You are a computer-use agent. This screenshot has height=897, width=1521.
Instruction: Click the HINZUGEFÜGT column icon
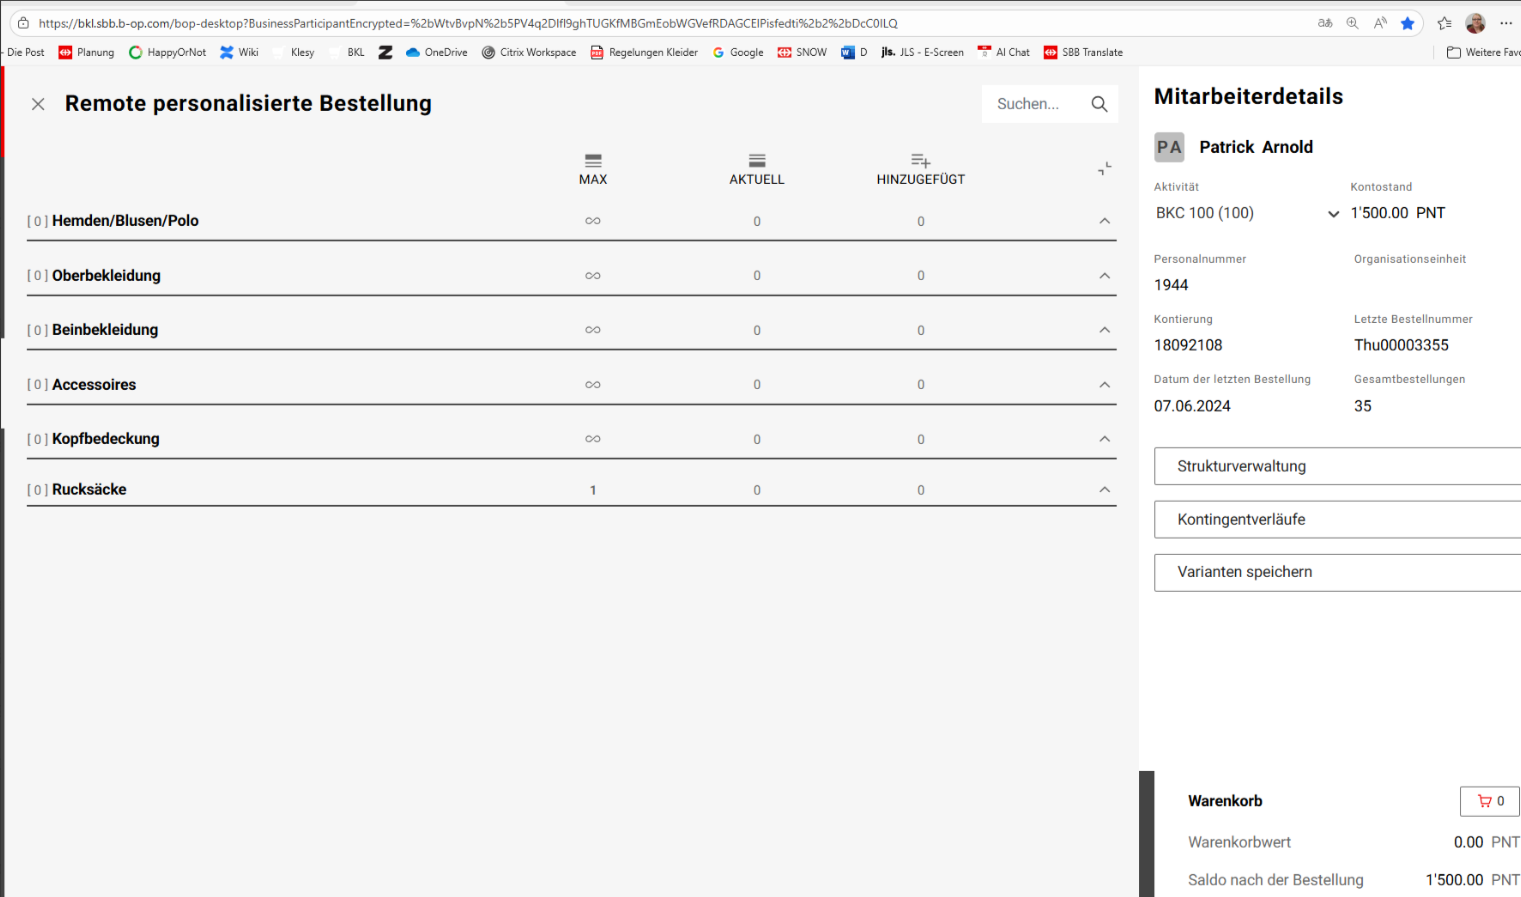tap(920, 160)
